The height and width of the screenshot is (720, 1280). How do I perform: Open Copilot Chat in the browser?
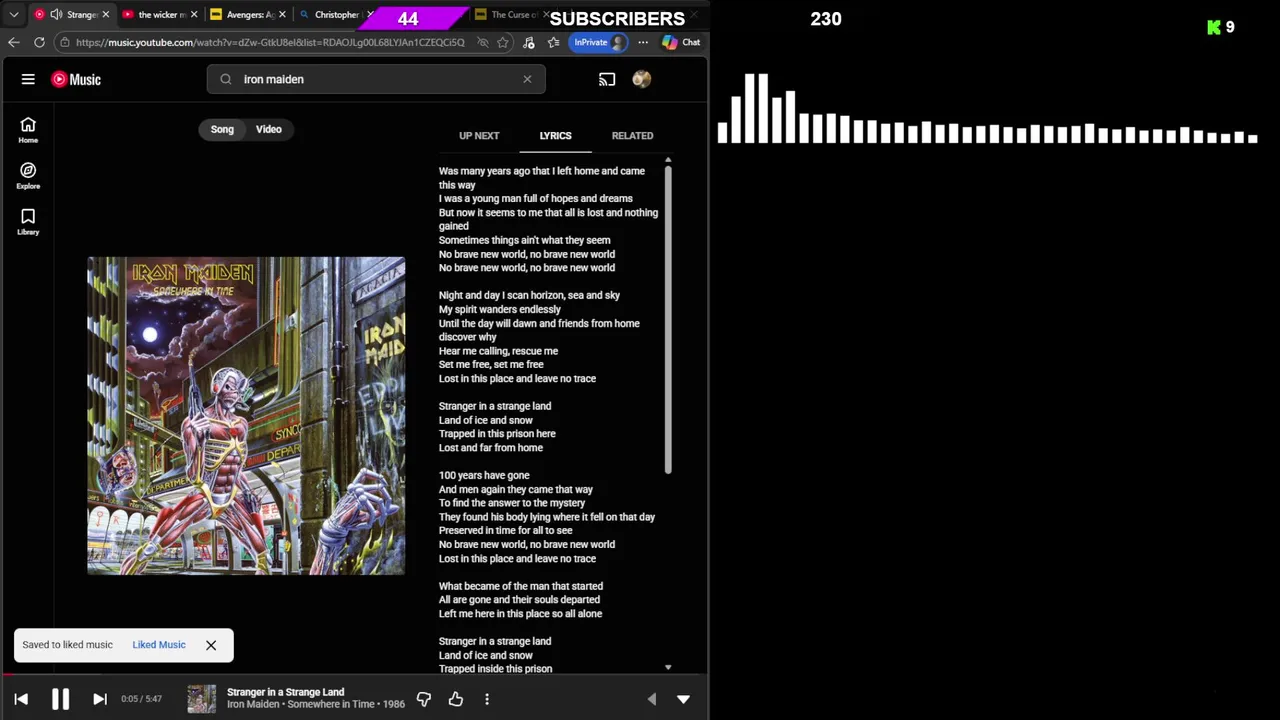click(681, 42)
